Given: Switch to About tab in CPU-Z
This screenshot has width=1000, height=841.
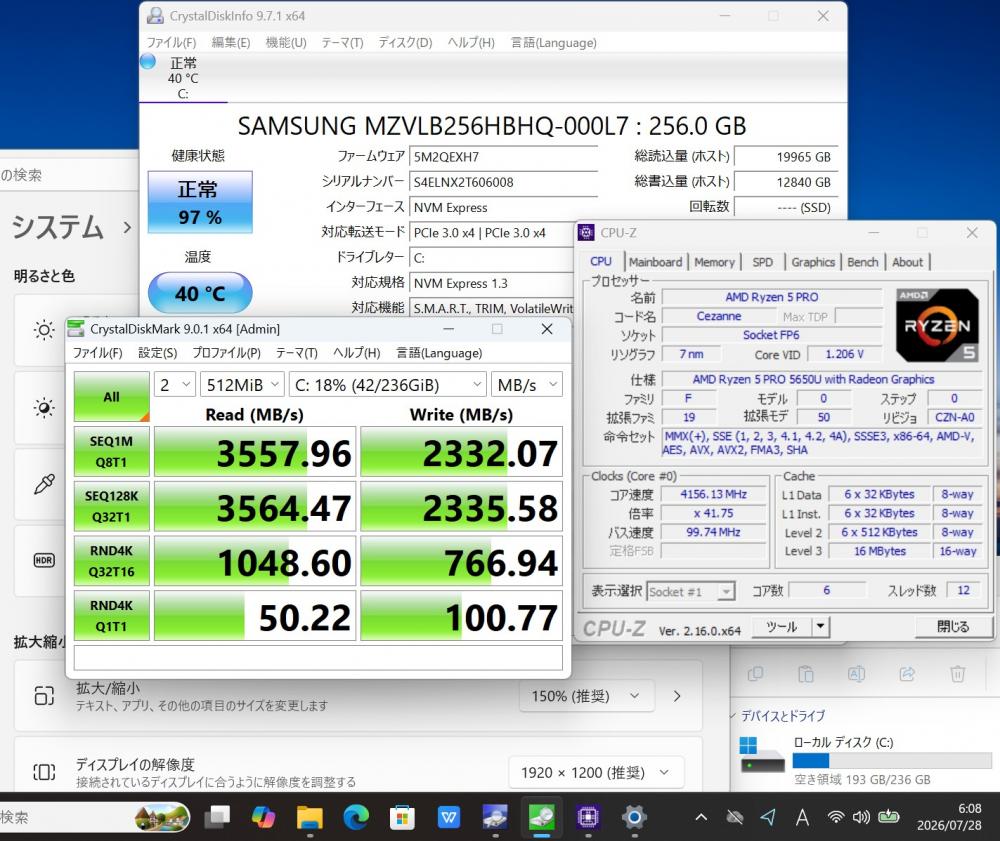Looking at the screenshot, I should [907, 262].
